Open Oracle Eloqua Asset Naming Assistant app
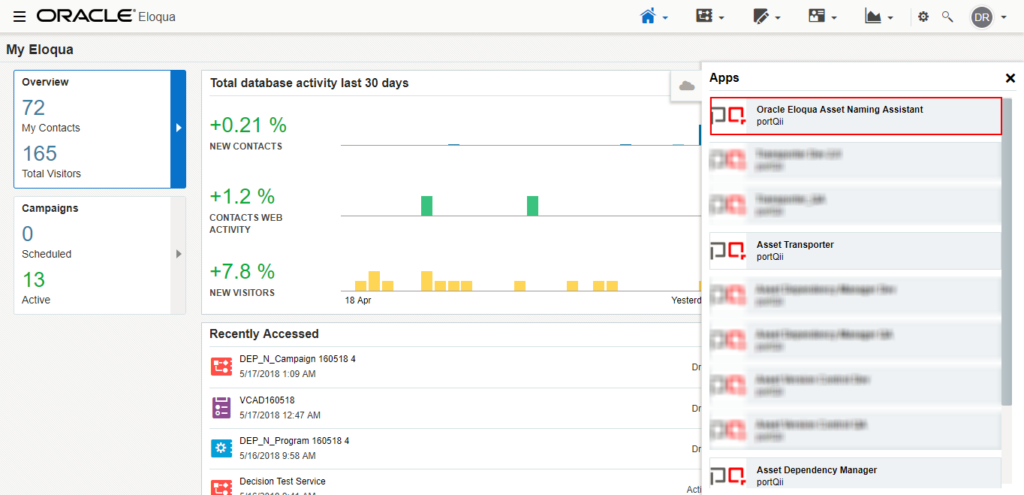 coord(856,116)
